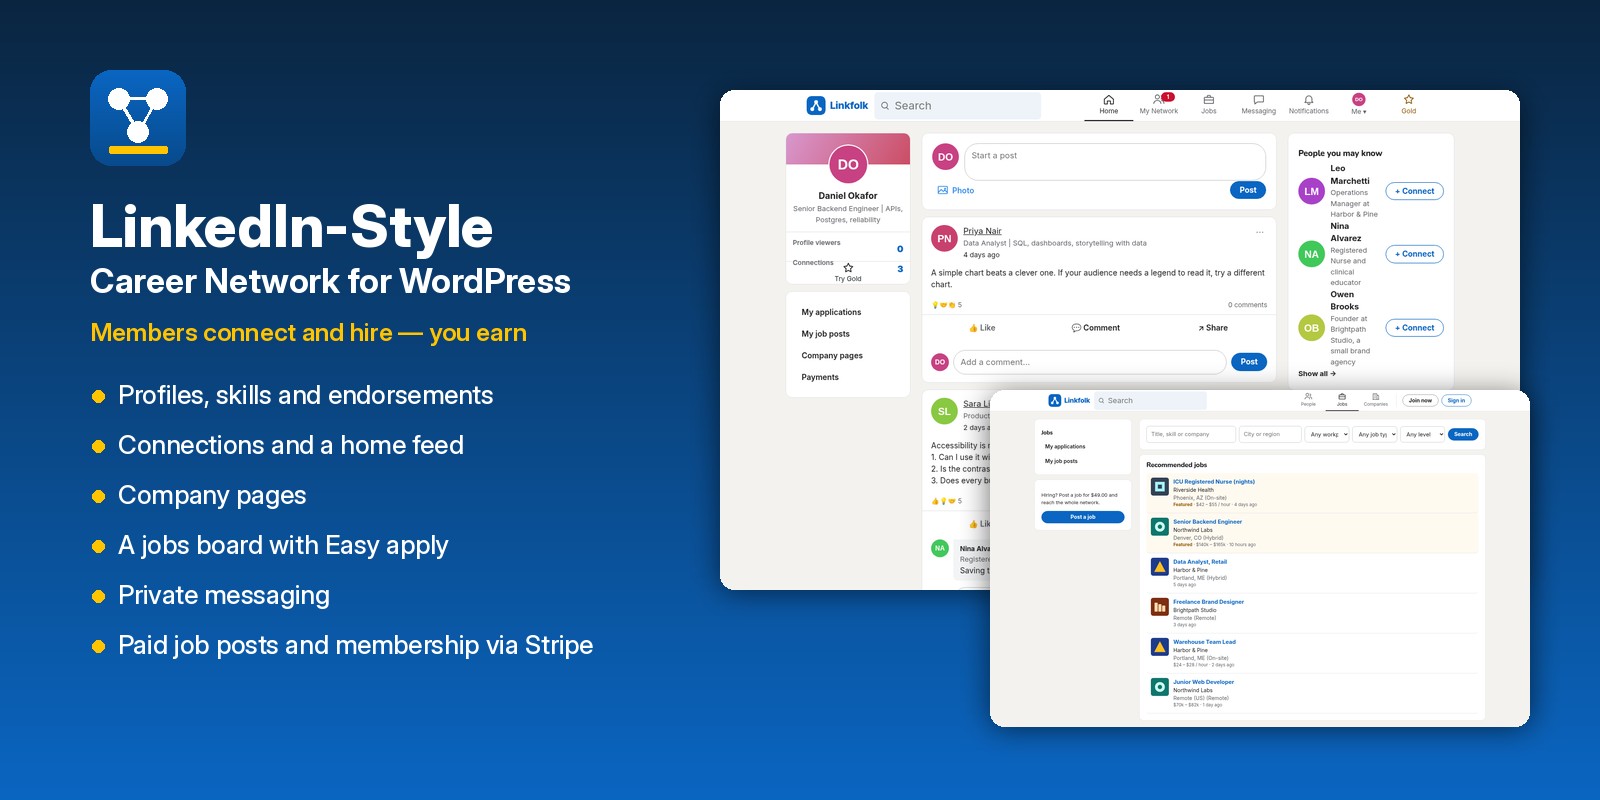Image resolution: width=1600 pixels, height=800 pixels.
Task: Open My Network with notification badge
Action: pyautogui.click(x=1159, y=104)
